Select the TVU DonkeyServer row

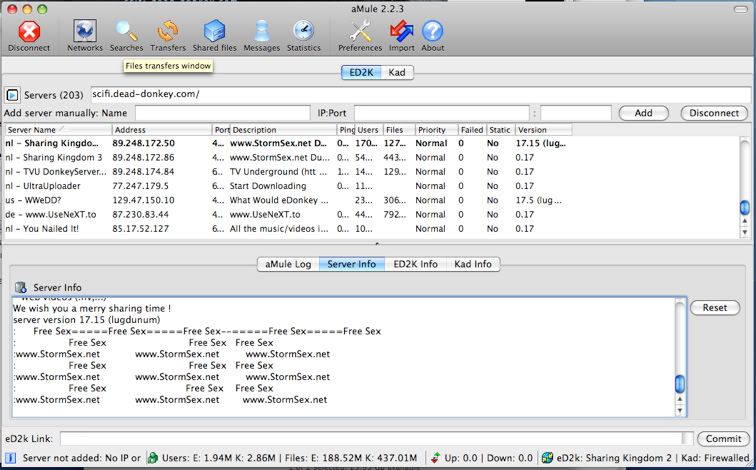(371, 172)
